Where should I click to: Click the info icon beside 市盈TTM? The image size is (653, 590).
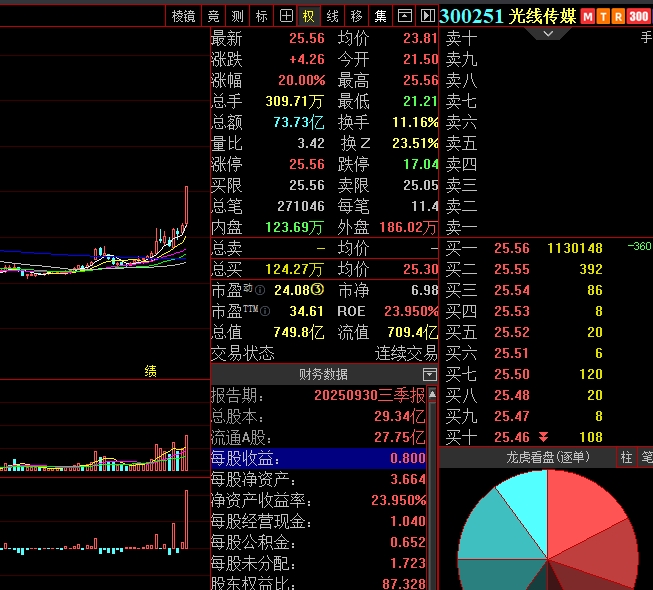[x=265, y=311]
